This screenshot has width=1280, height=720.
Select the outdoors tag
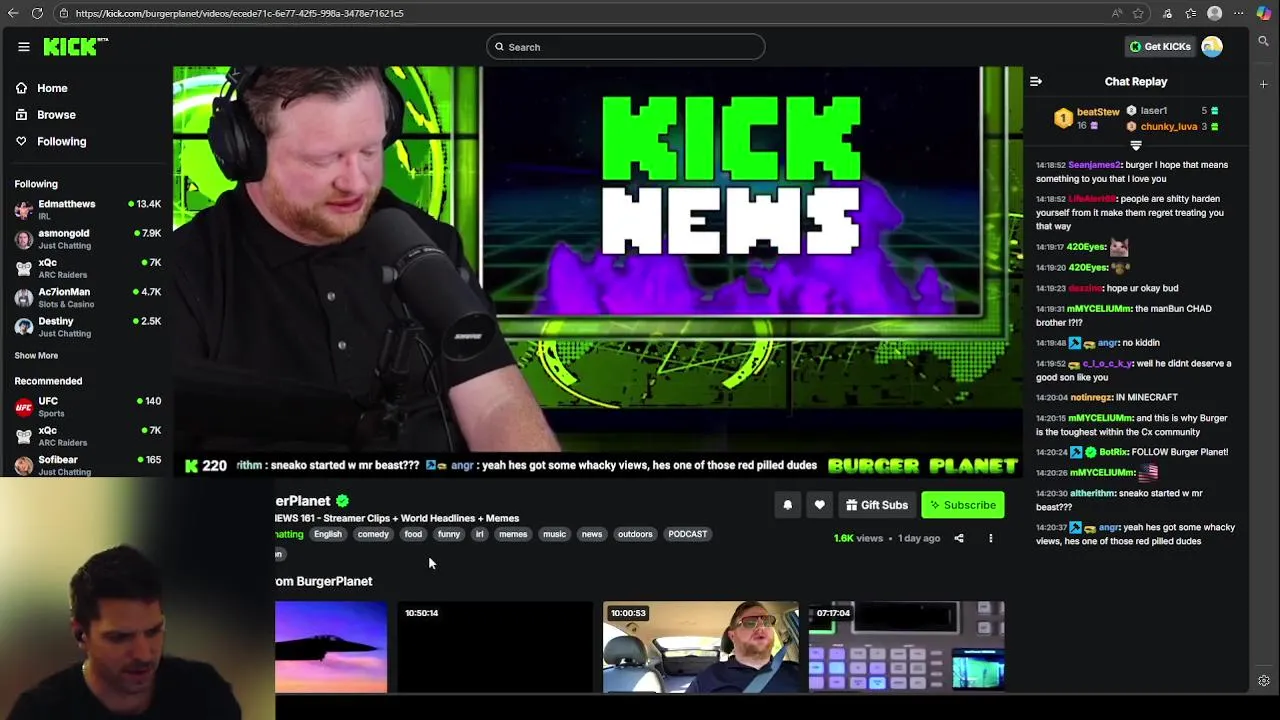pos(635,534)
